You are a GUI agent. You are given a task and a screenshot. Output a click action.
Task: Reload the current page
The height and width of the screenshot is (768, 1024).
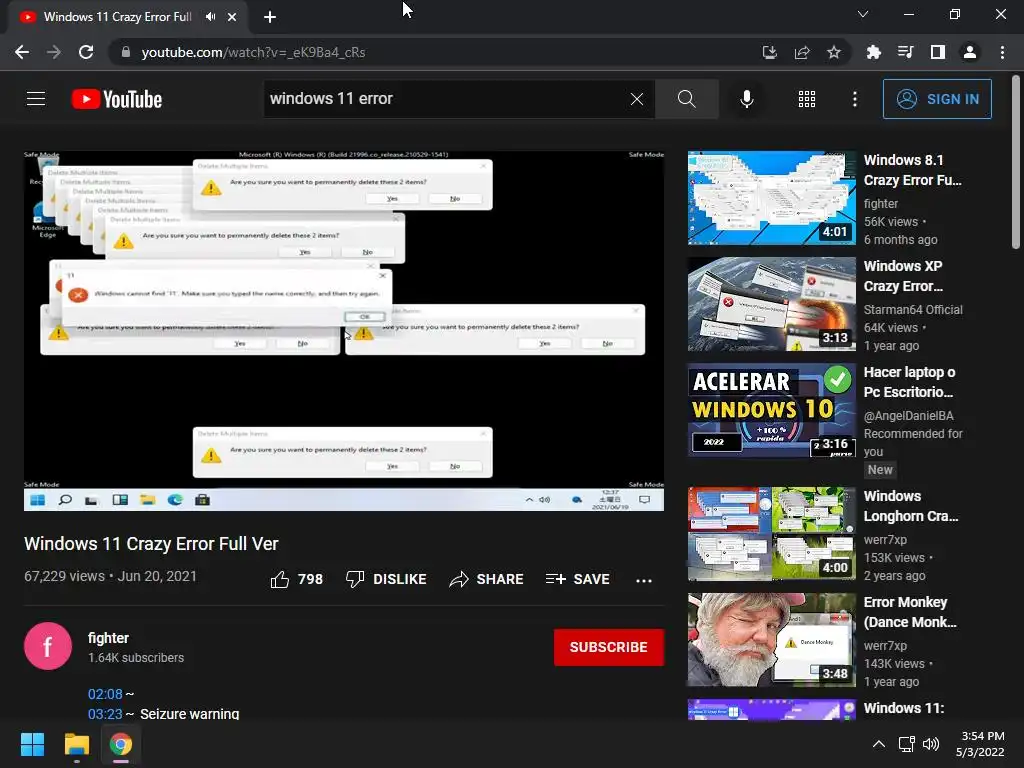click(86, 52)
